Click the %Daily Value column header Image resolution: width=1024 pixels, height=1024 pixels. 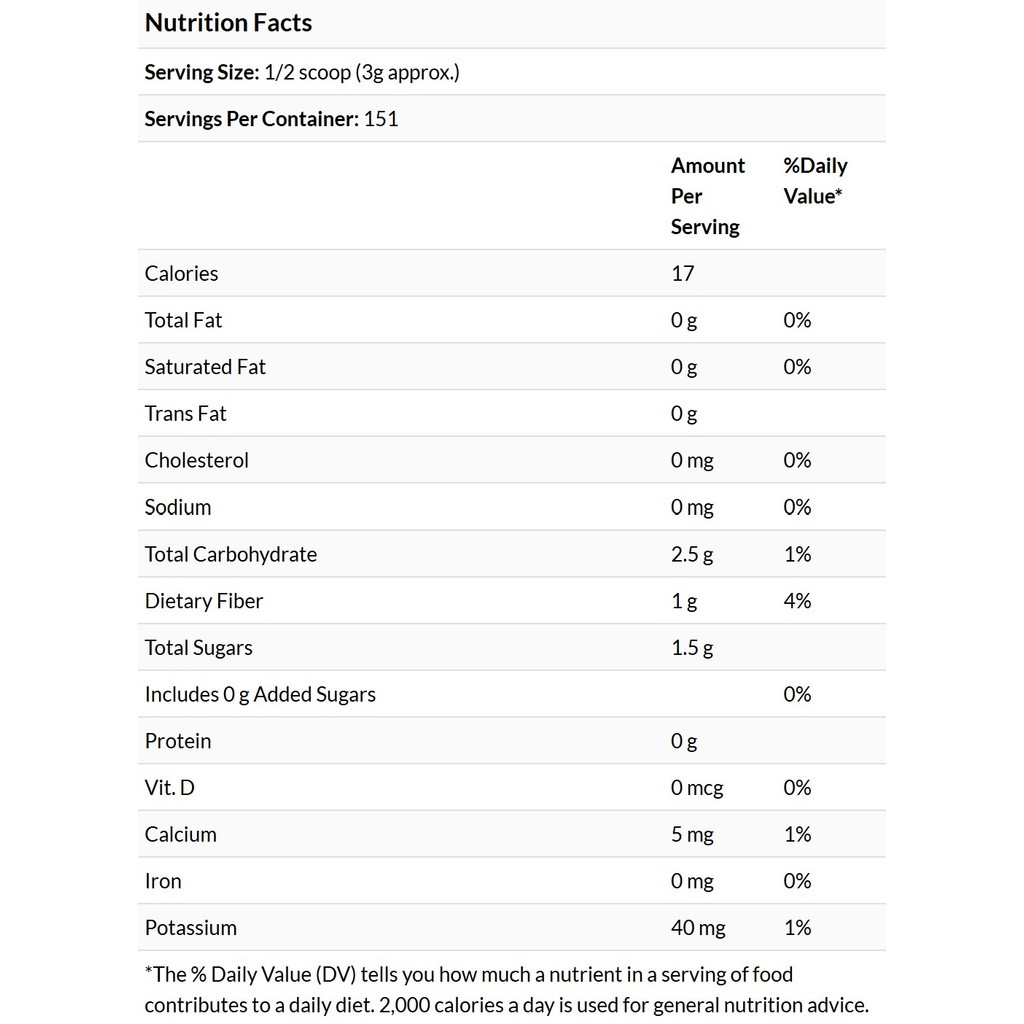tap(814, 181)
